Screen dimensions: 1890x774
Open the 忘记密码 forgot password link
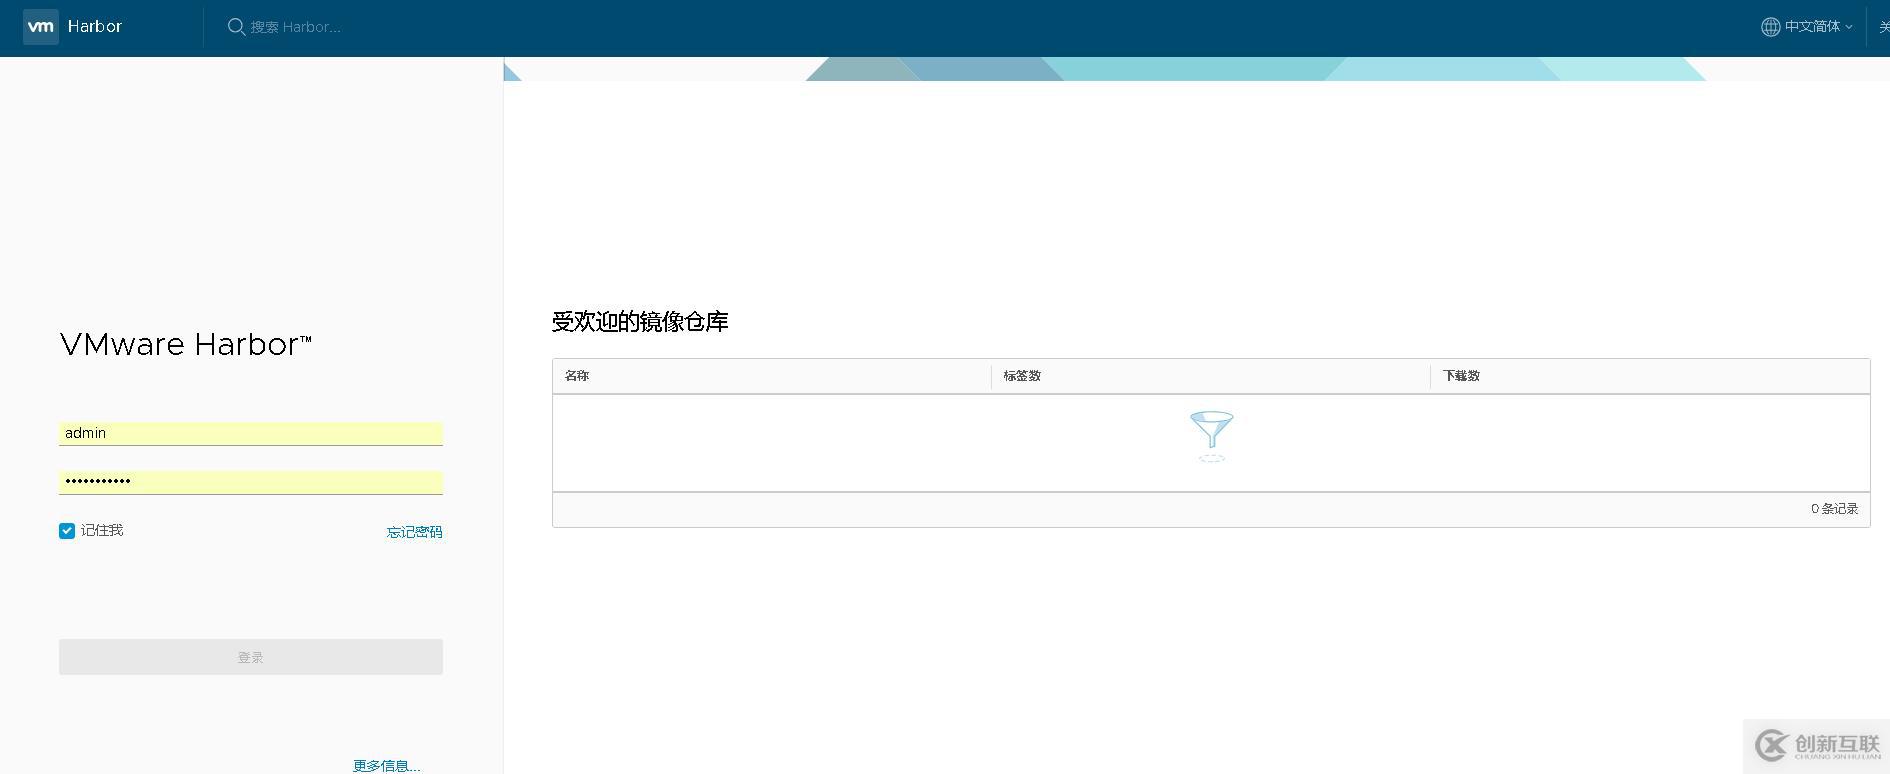[x=415, y=532]
